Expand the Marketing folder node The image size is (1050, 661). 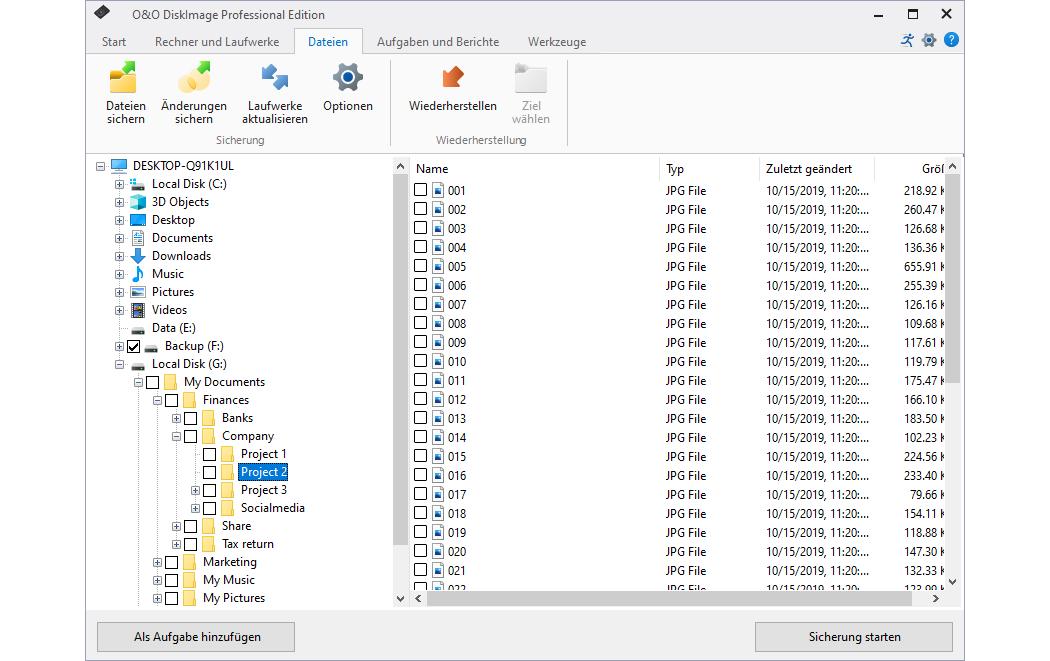click(157, 563)
